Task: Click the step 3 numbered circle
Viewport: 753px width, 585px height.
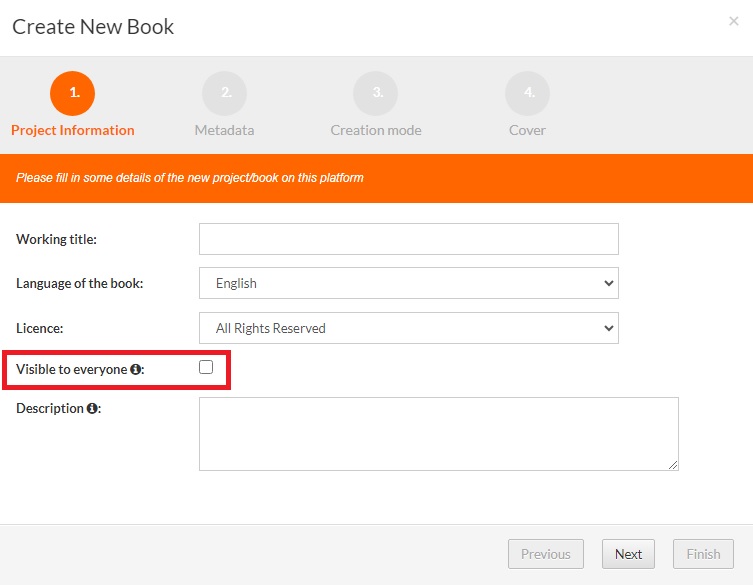Action: coord(376,93)
